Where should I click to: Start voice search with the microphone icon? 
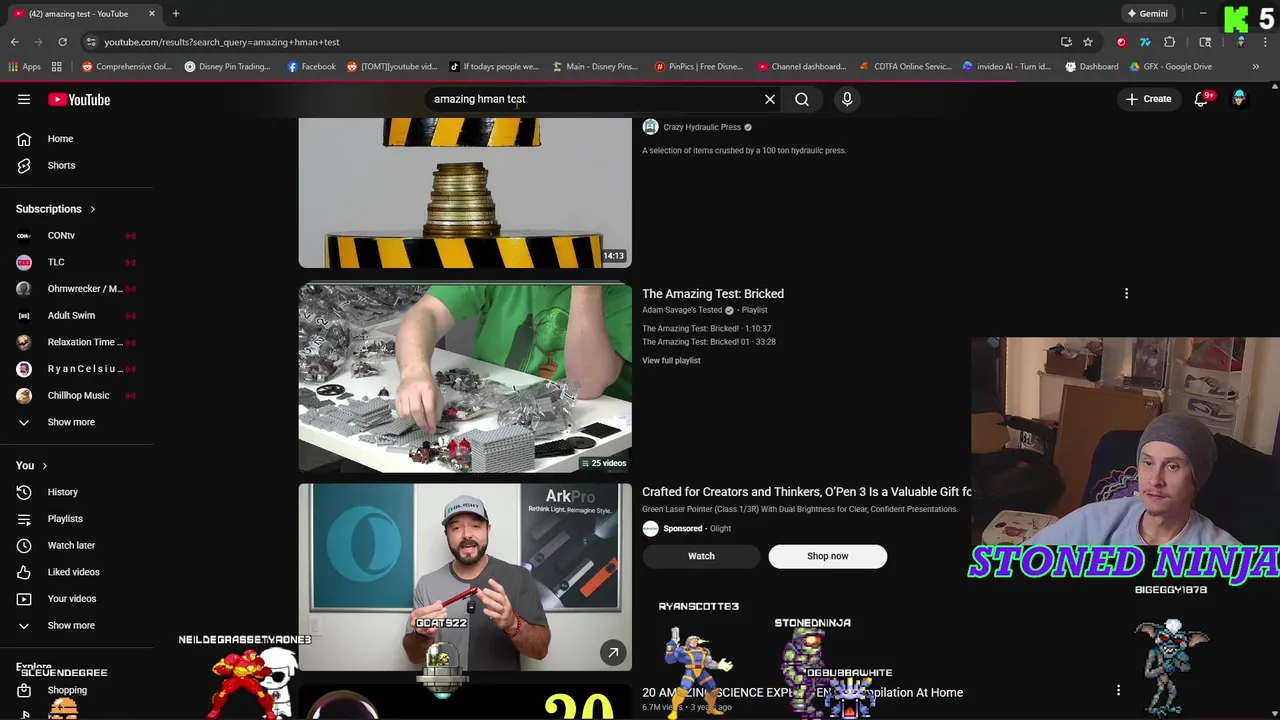click(x=847, y=99)
